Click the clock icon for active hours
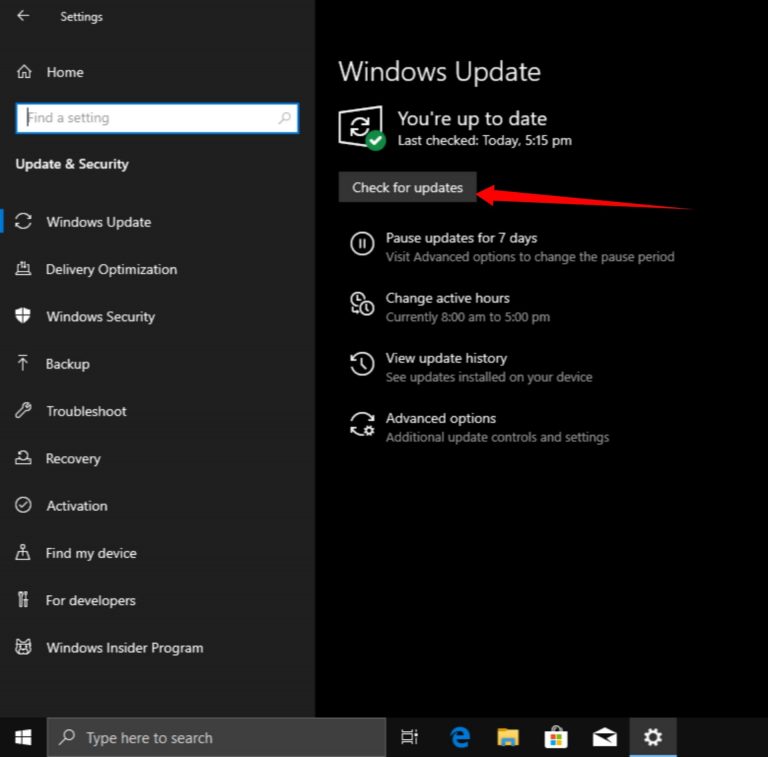768x757 pixels. (x=362, y=304)
